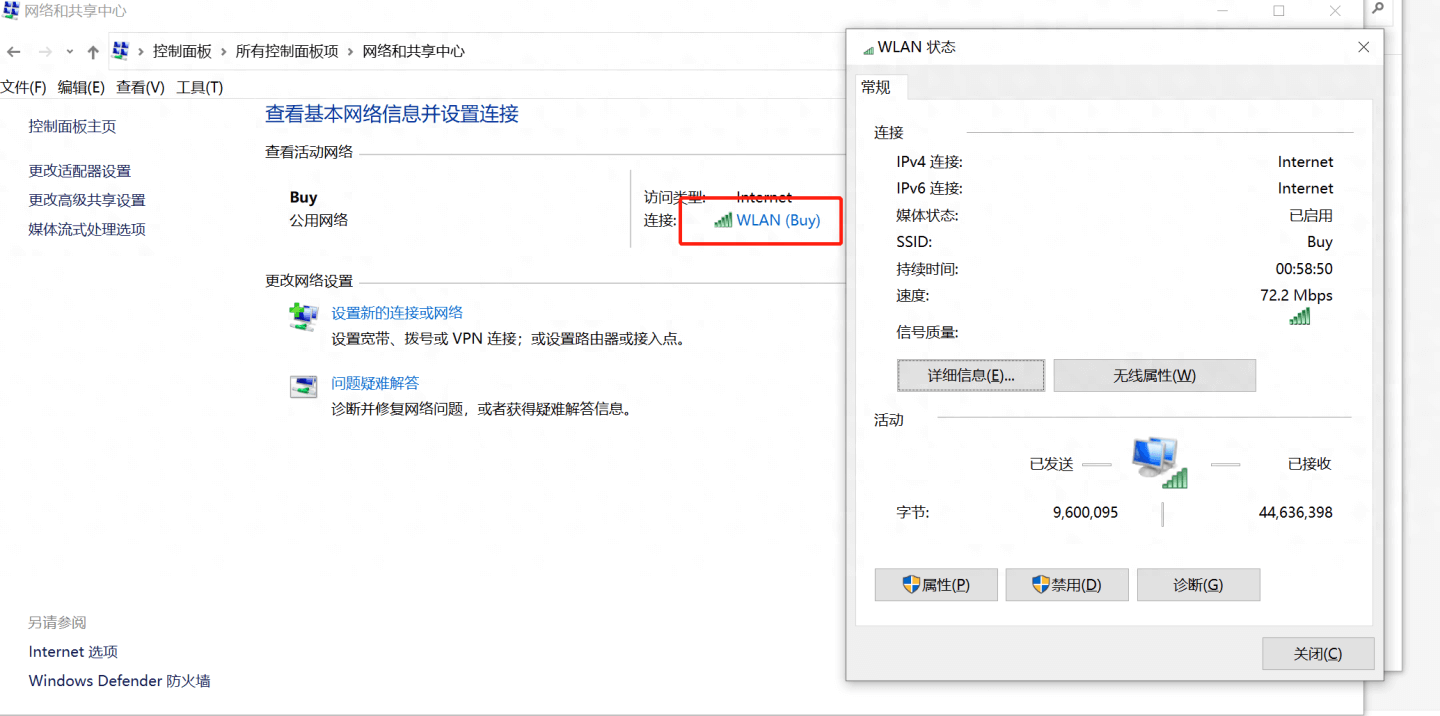Open the 查看(V) menu
Image resolution: width=1440 pixels, height=716 pixels.
coord(139,87)
